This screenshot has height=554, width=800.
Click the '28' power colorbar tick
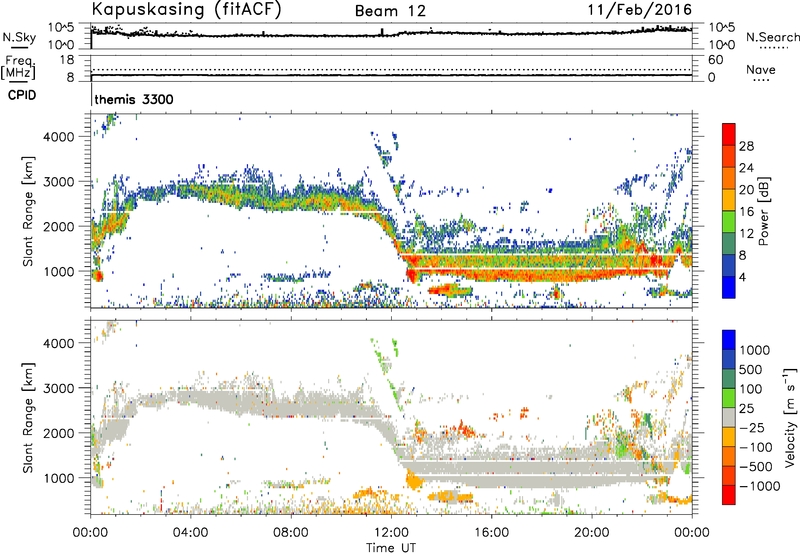(746, 146)
